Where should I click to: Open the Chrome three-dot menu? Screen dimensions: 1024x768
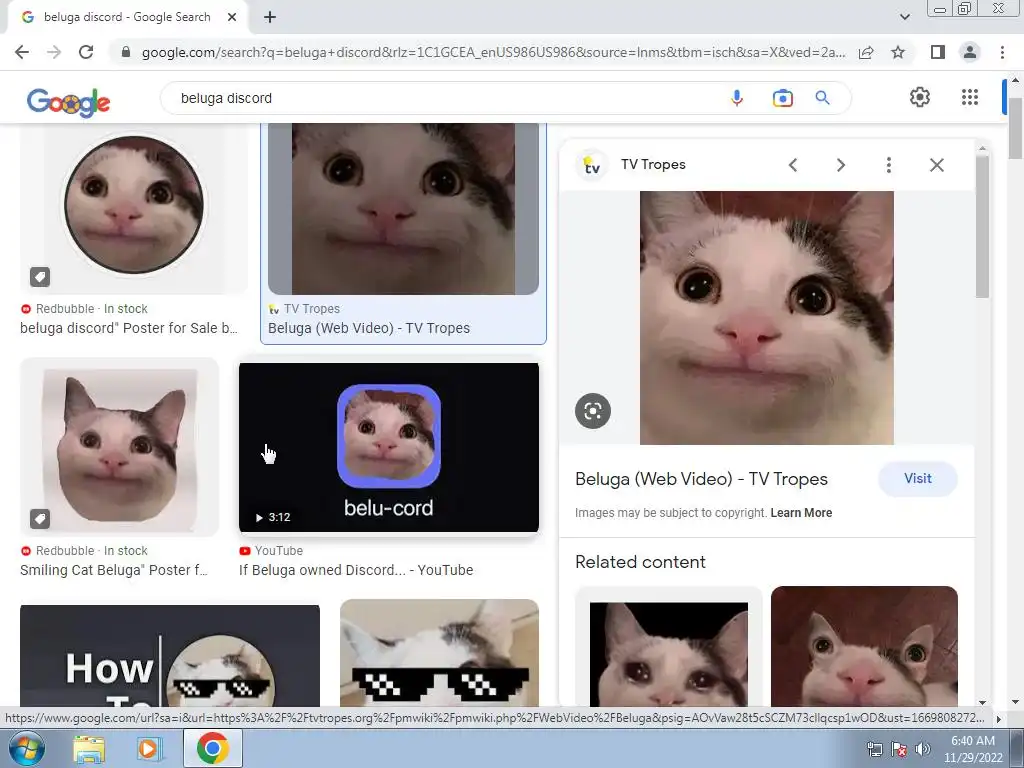pyautogui.click(x=1002, y=52)
